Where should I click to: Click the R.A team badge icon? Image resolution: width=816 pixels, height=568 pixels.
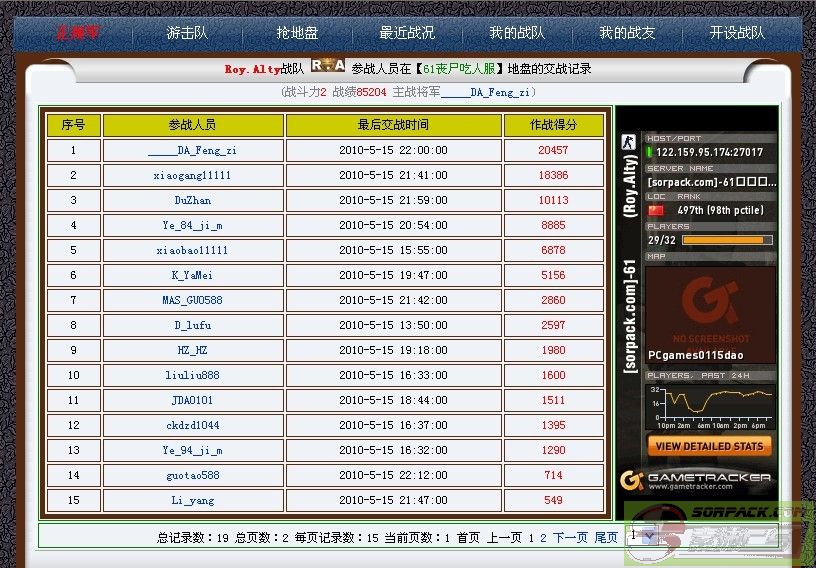(327, 67)
